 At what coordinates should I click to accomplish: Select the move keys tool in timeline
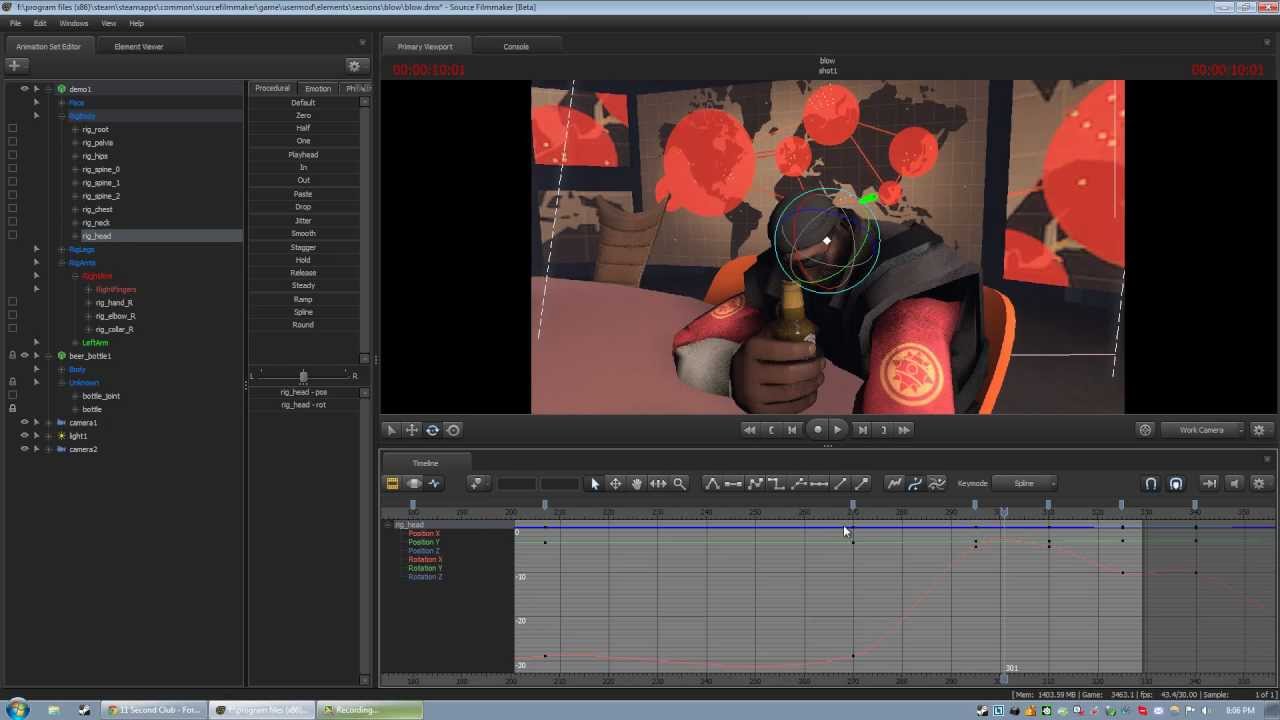pos(616,483)
